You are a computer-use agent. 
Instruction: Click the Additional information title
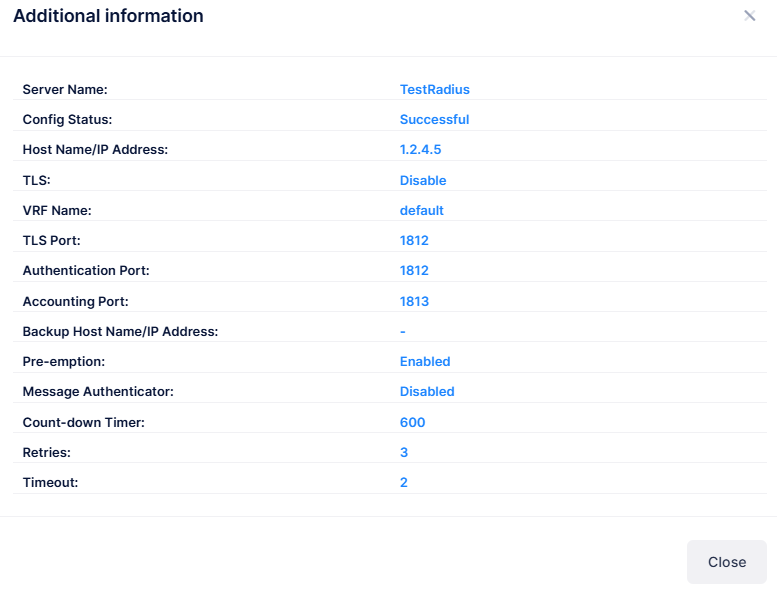(108, 16)
